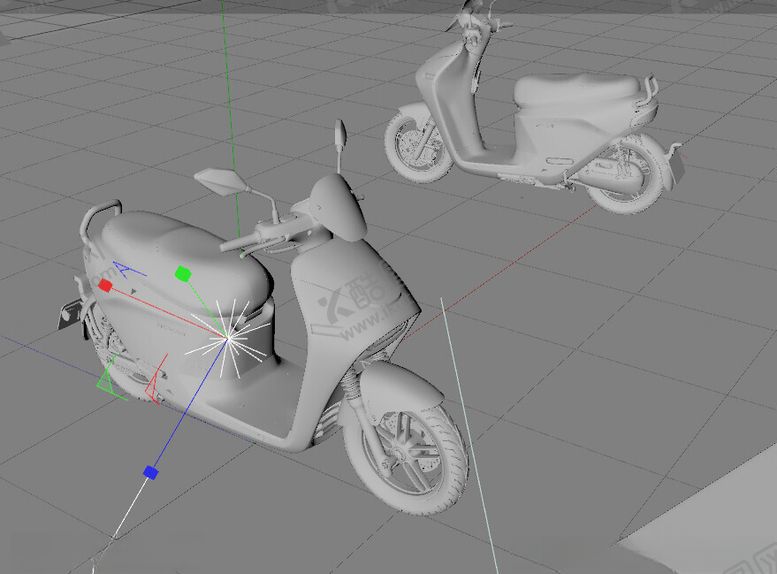Select the background scooter's rear wheel

[x=627, y=175]
